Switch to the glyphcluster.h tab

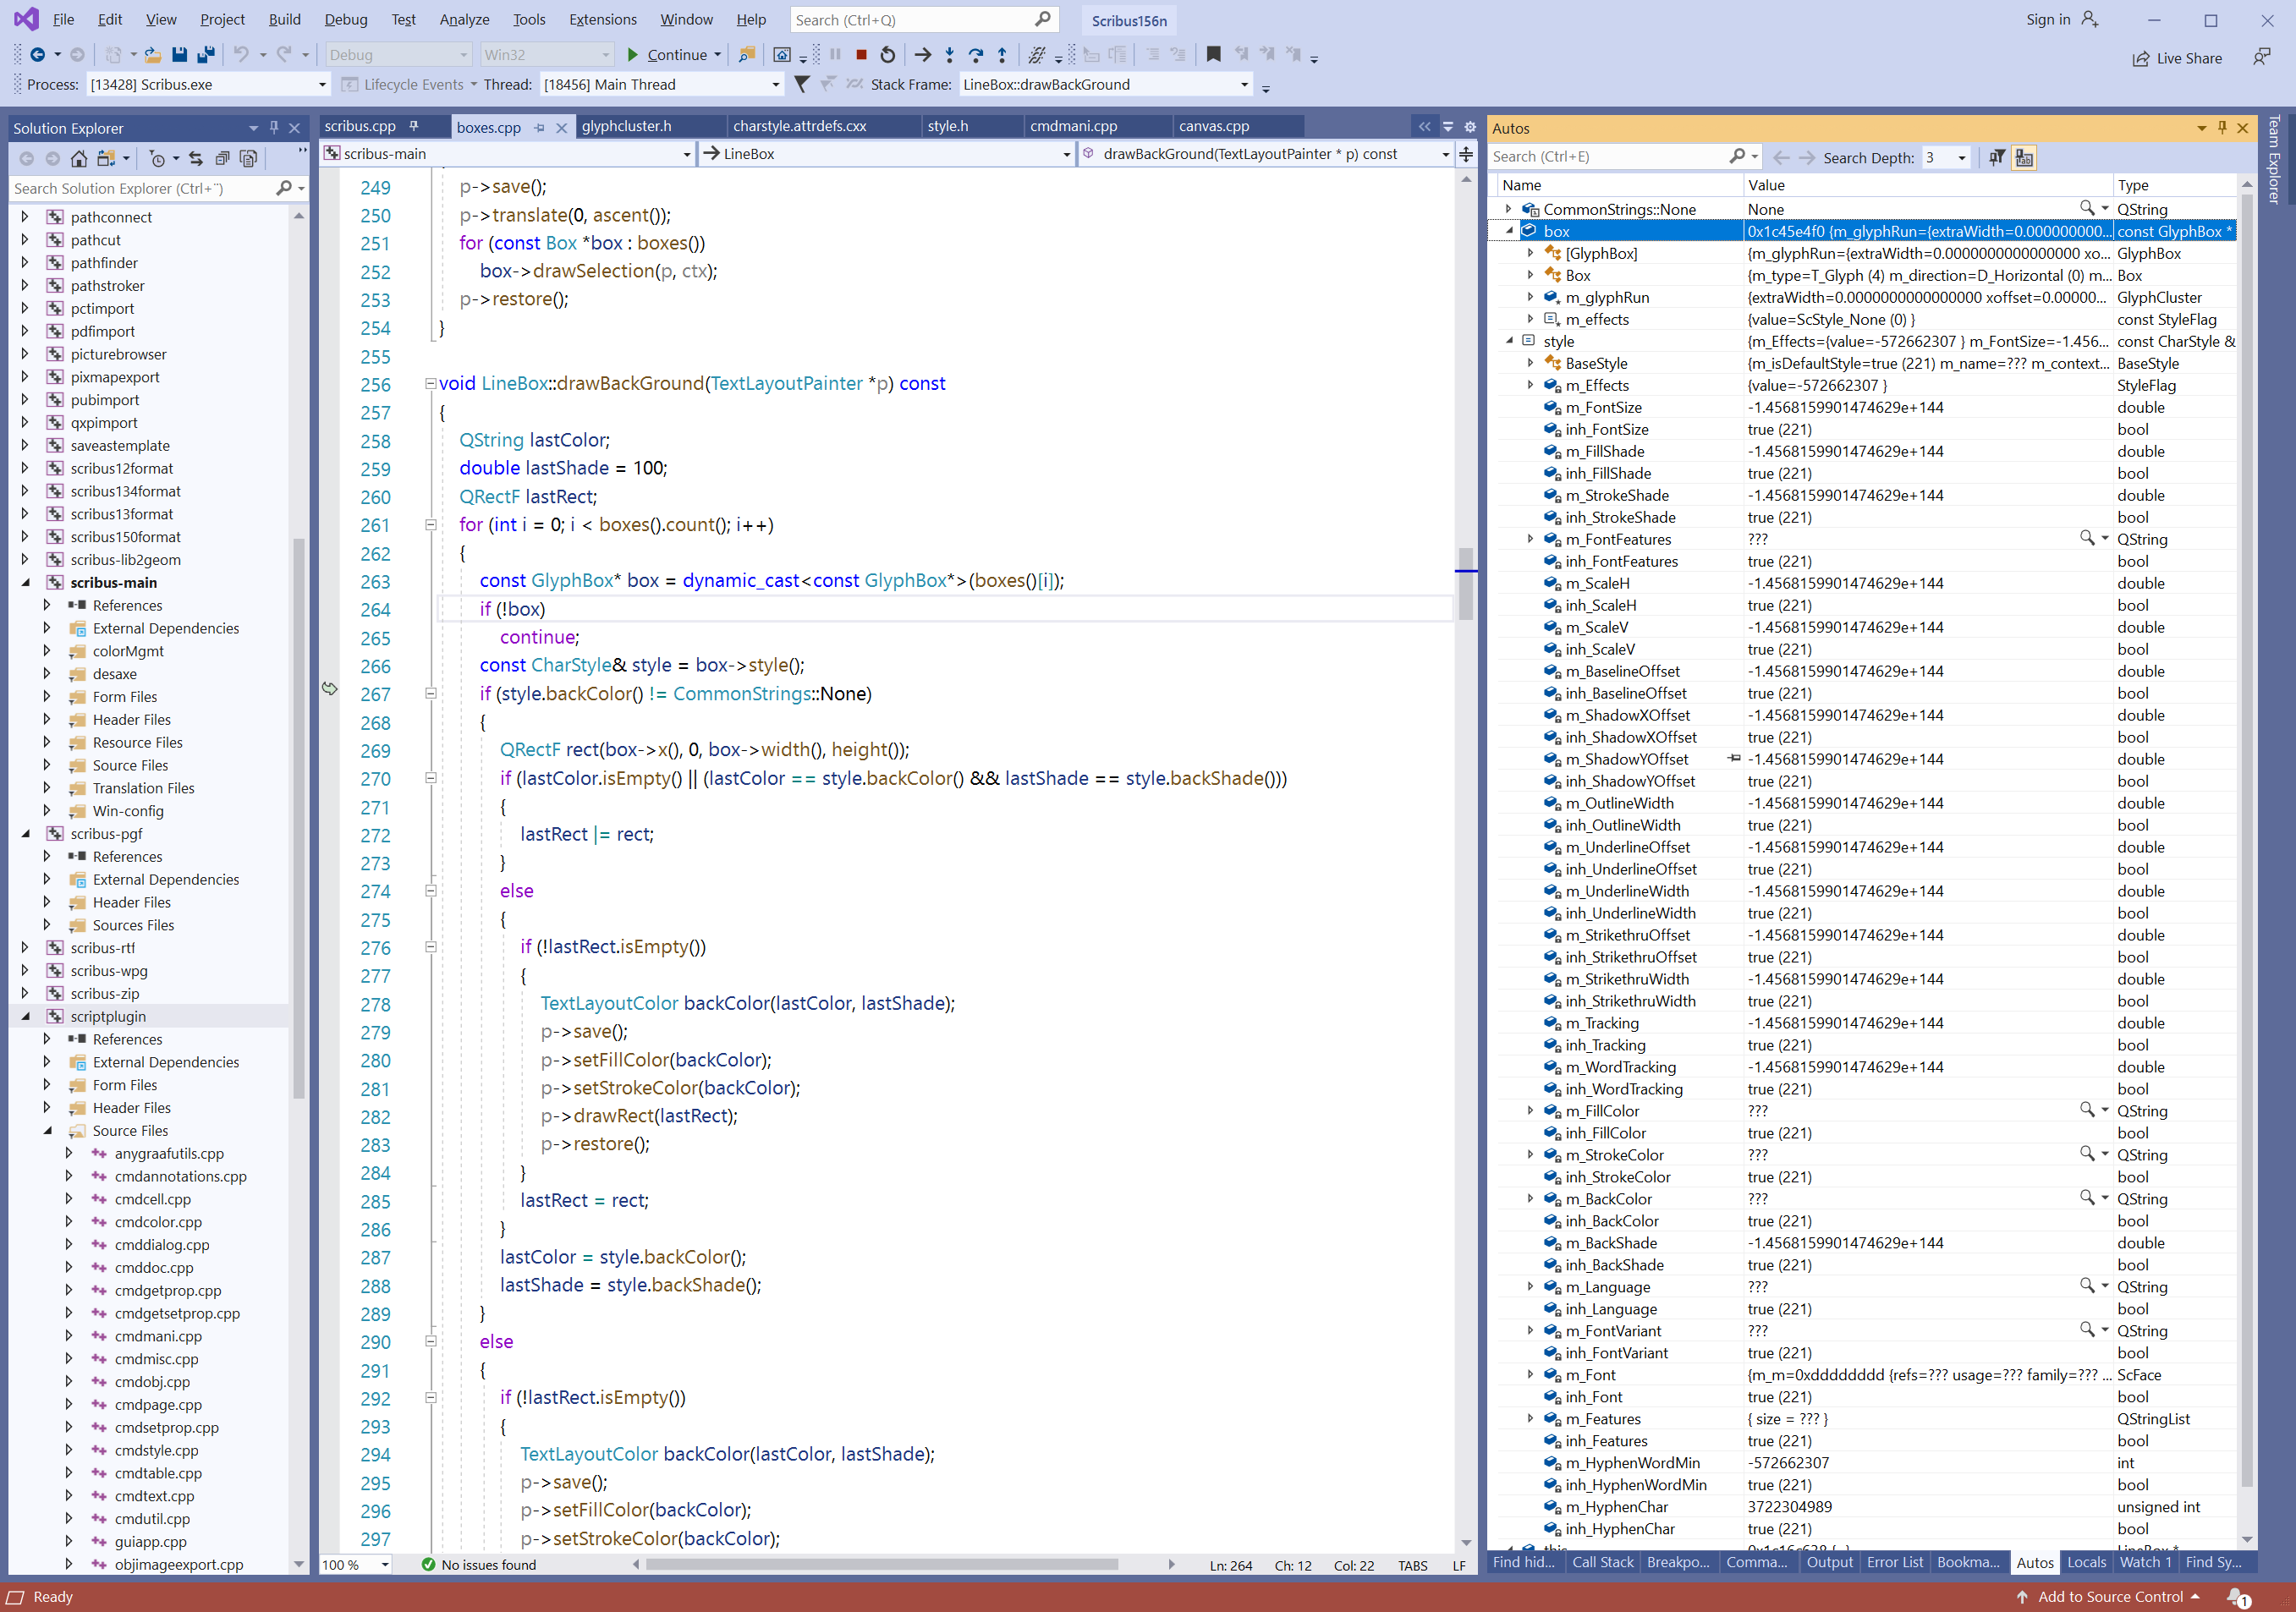click(x=627, y=126)
